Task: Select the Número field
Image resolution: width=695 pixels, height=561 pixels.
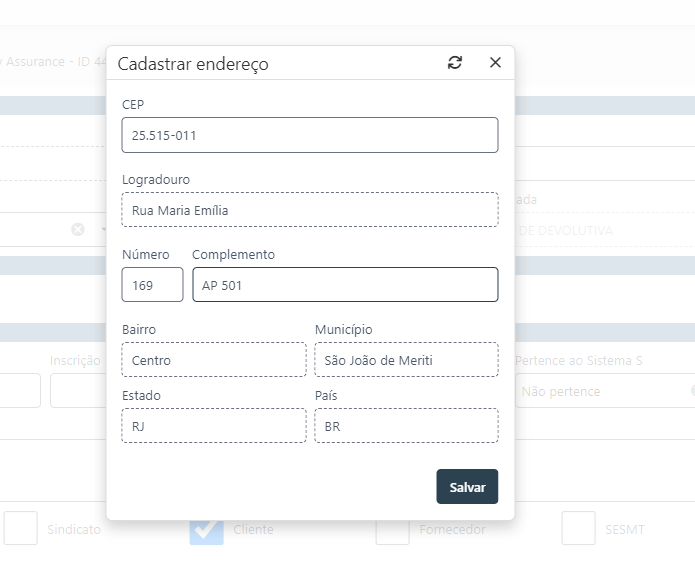Action: (152, 285)
